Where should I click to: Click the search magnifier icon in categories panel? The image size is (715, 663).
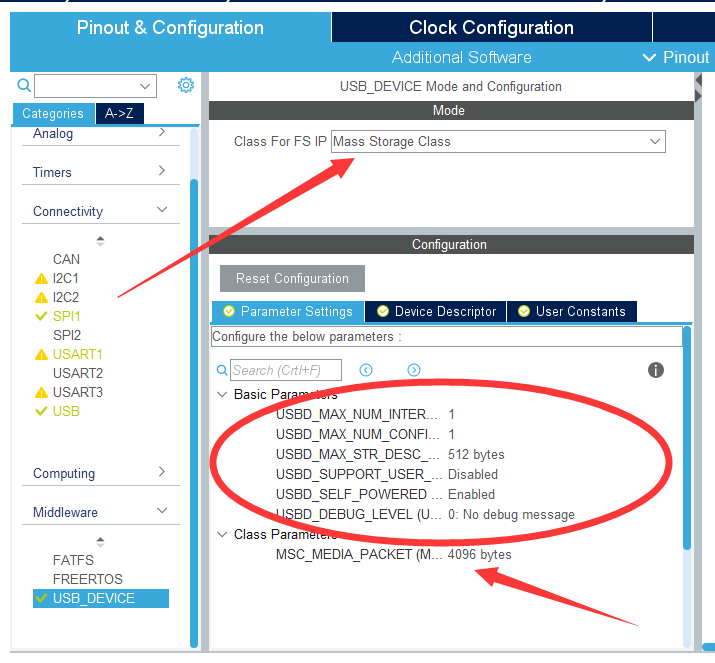pyautogui.click(x=24, y=85)
